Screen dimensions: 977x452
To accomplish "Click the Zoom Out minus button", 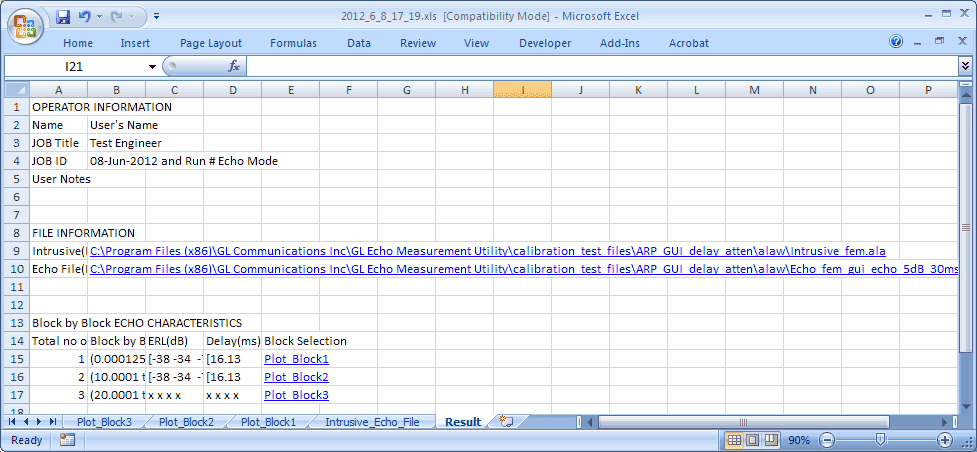I will (826, 440).
